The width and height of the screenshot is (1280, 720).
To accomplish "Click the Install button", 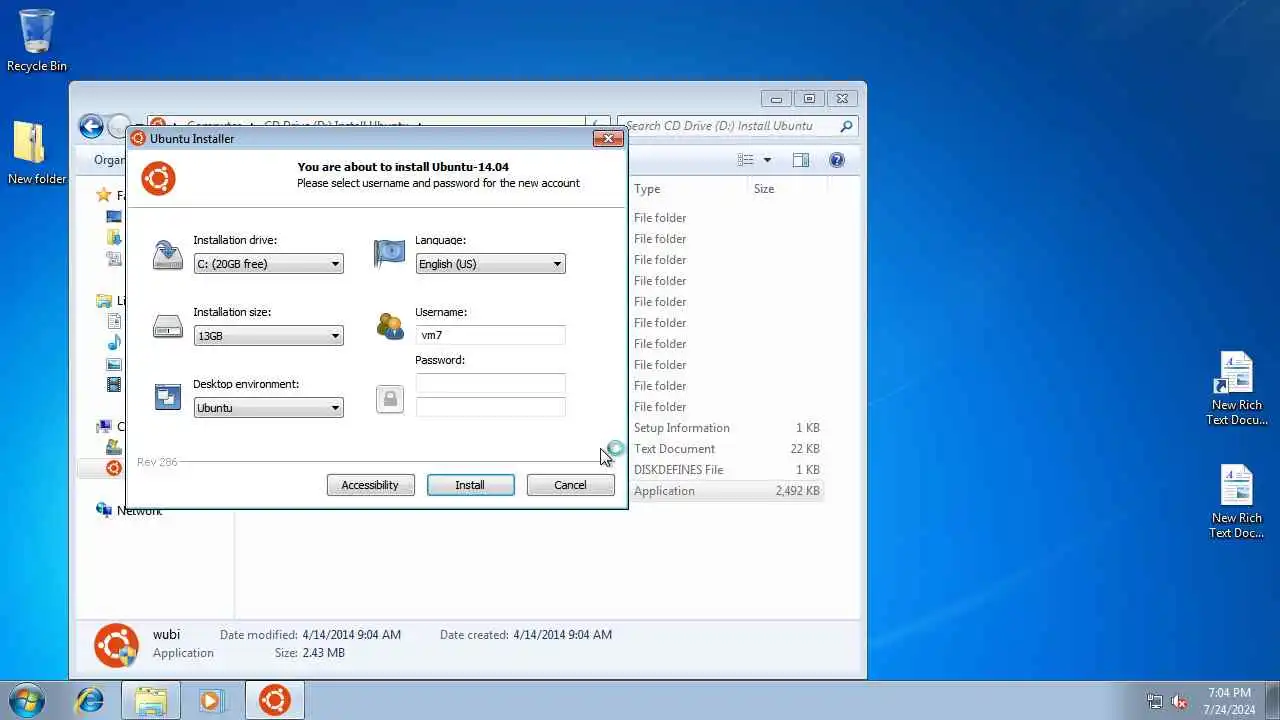I will pos(470,485).
